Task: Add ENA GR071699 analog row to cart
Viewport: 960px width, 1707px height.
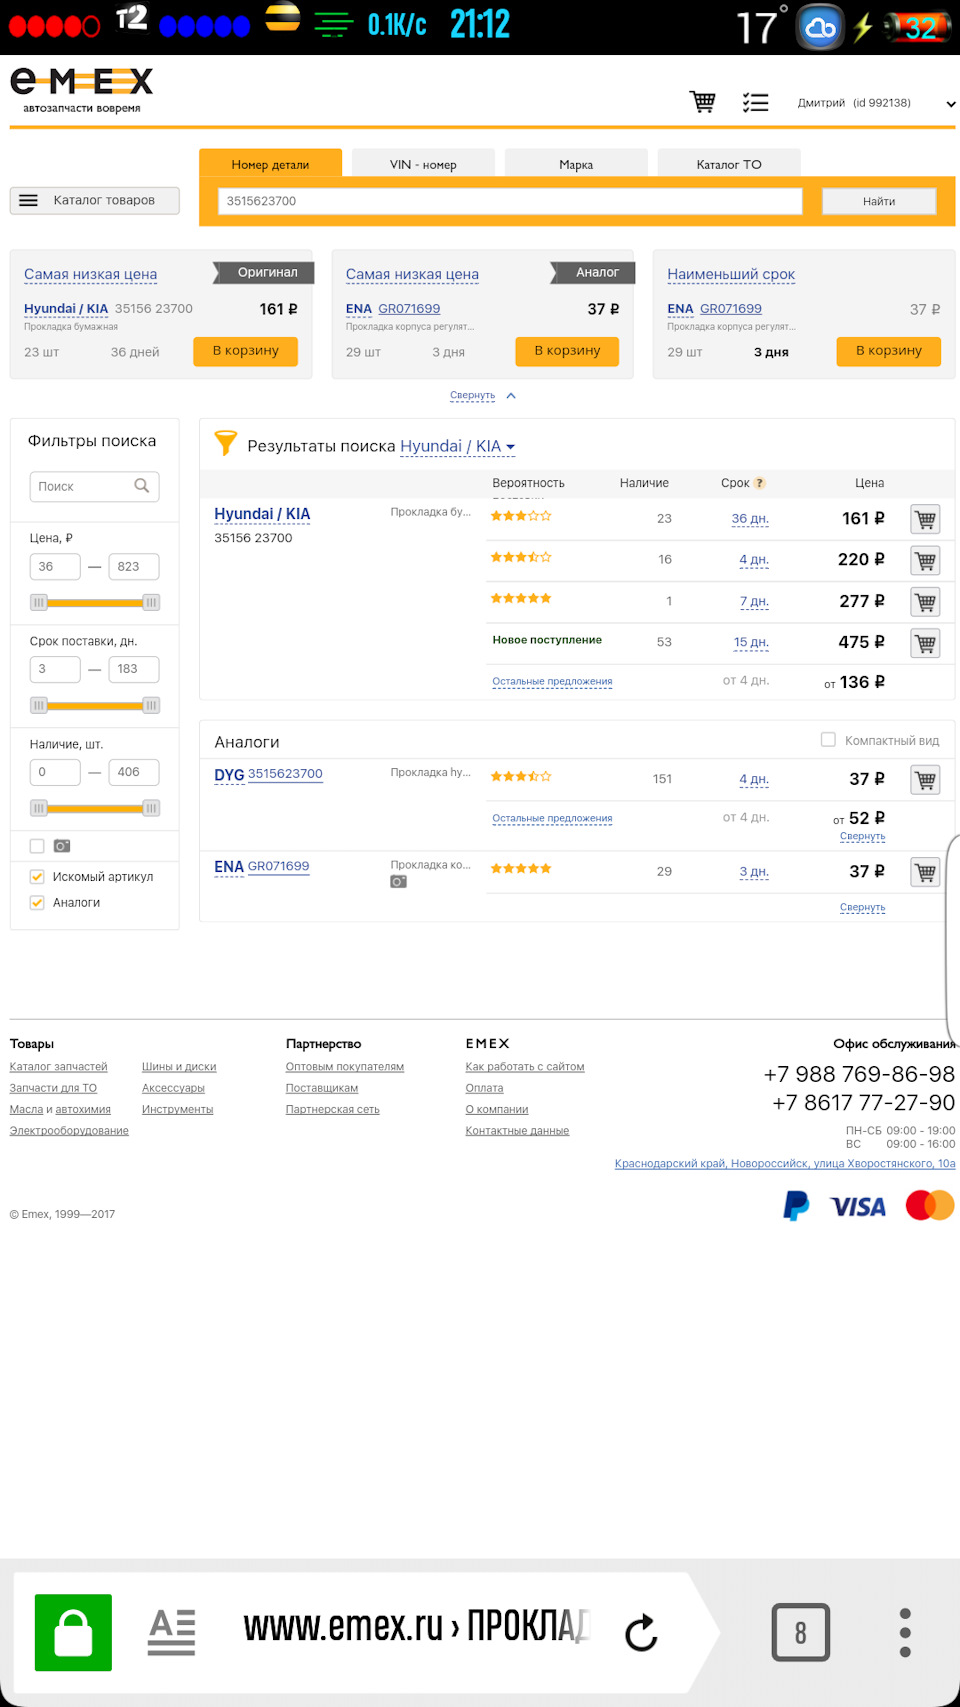Action: [925, 872]
